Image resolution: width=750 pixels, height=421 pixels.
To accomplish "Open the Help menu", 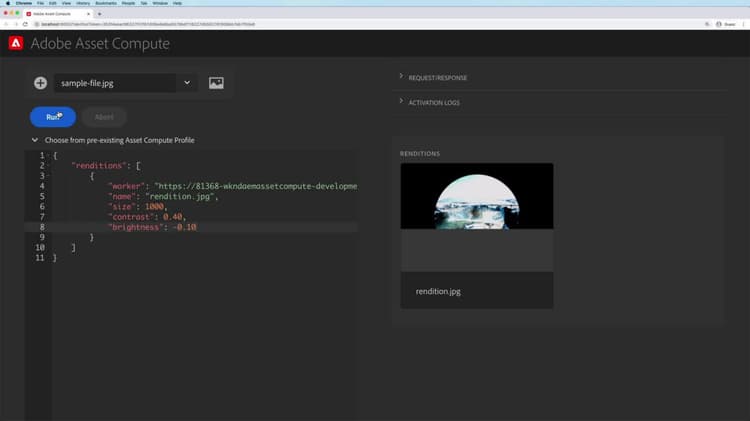I will click(177, 3).
